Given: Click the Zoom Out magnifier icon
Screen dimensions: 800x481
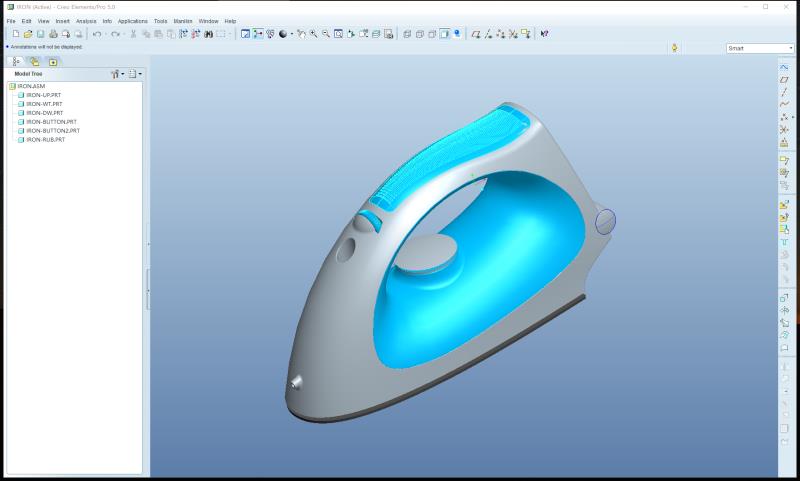Looking at the screenshot, I should tap(326, 34).
